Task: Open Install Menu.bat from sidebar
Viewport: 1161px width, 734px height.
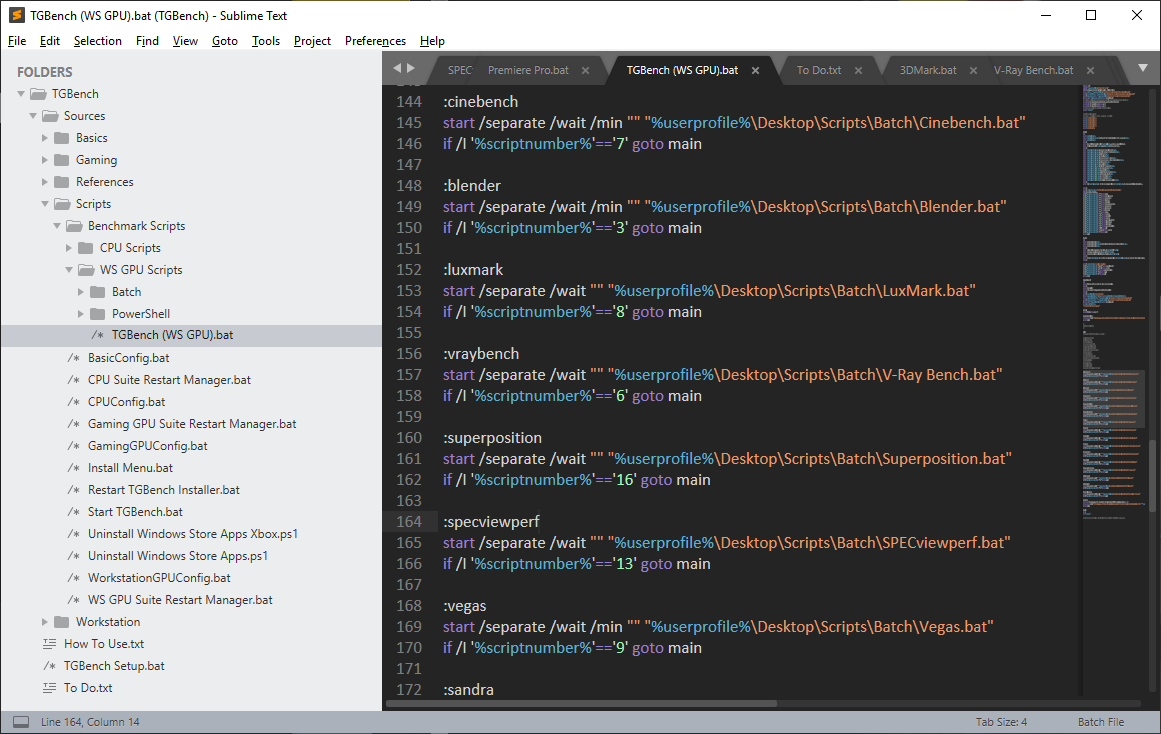Action: (x=130, y=468)
